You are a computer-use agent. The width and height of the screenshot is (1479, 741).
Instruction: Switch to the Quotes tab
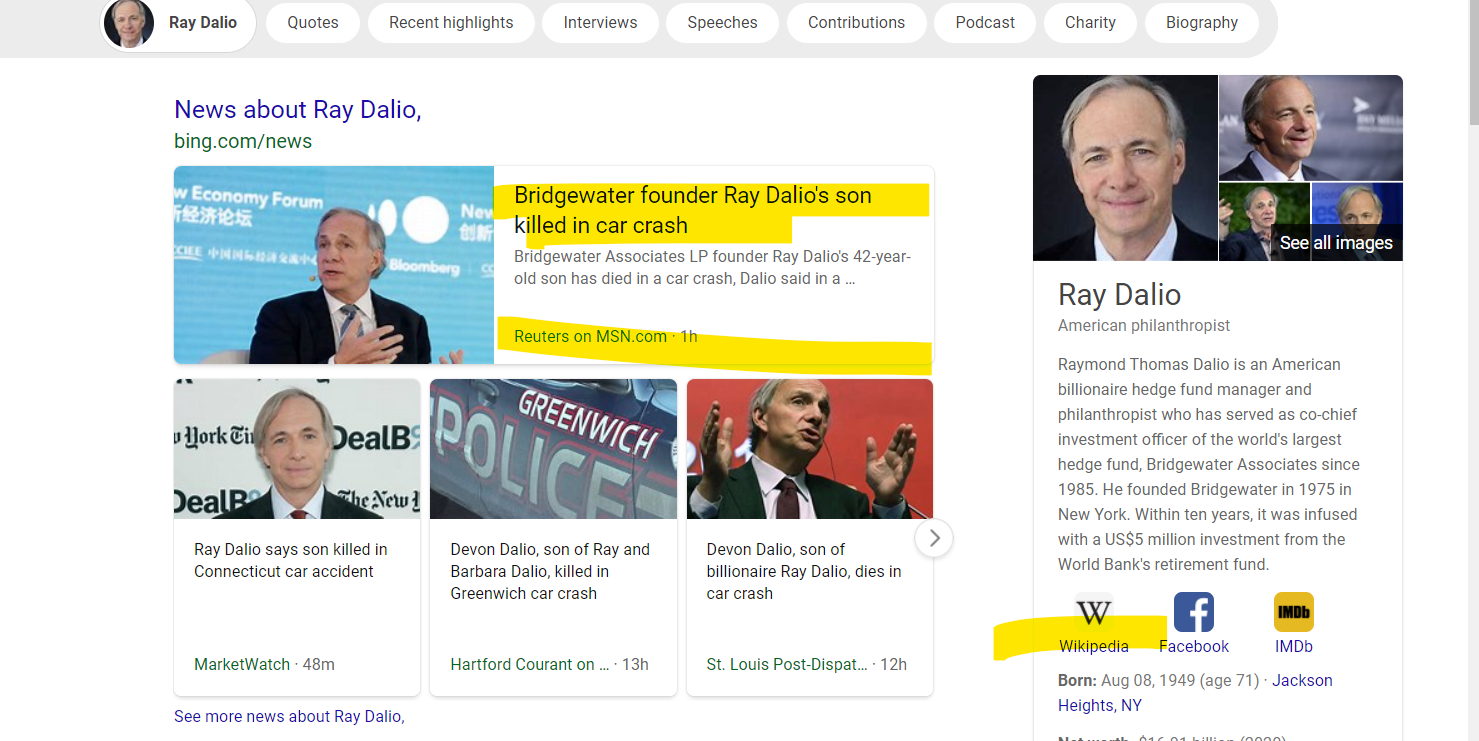point(313,22)
